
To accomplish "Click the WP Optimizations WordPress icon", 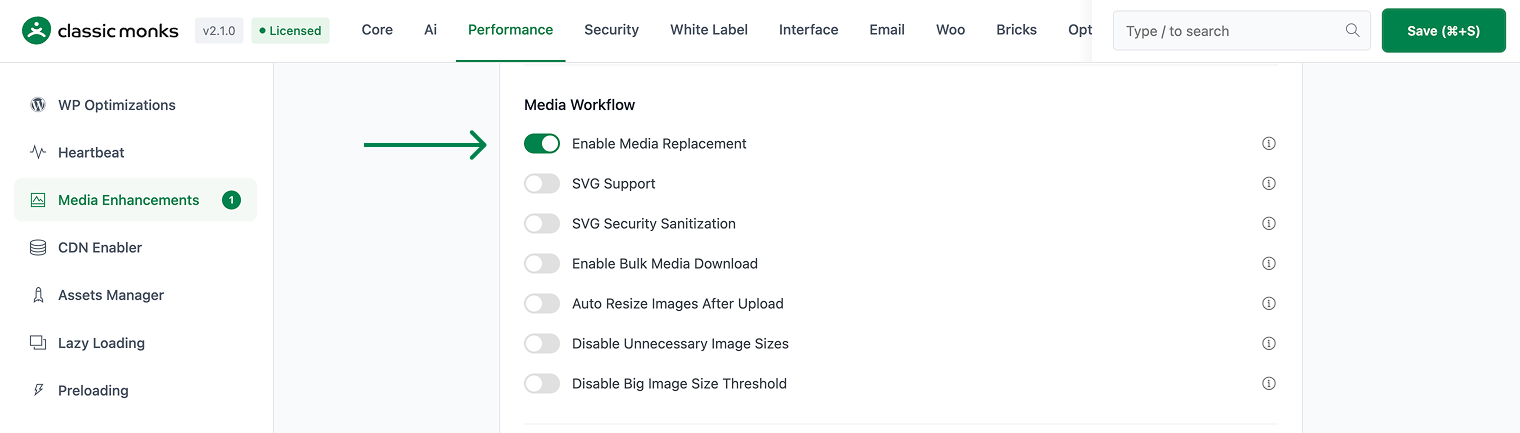I will 38,105.
